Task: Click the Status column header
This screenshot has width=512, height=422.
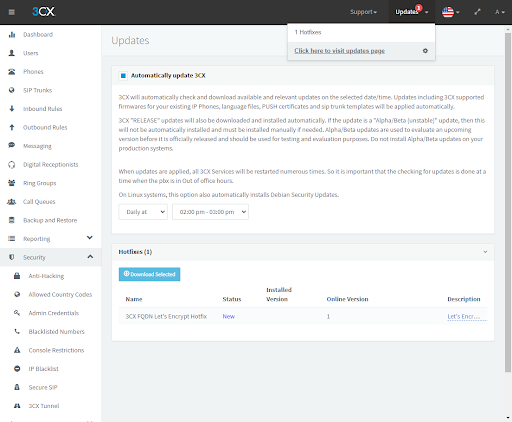Action: coord(232,299)
